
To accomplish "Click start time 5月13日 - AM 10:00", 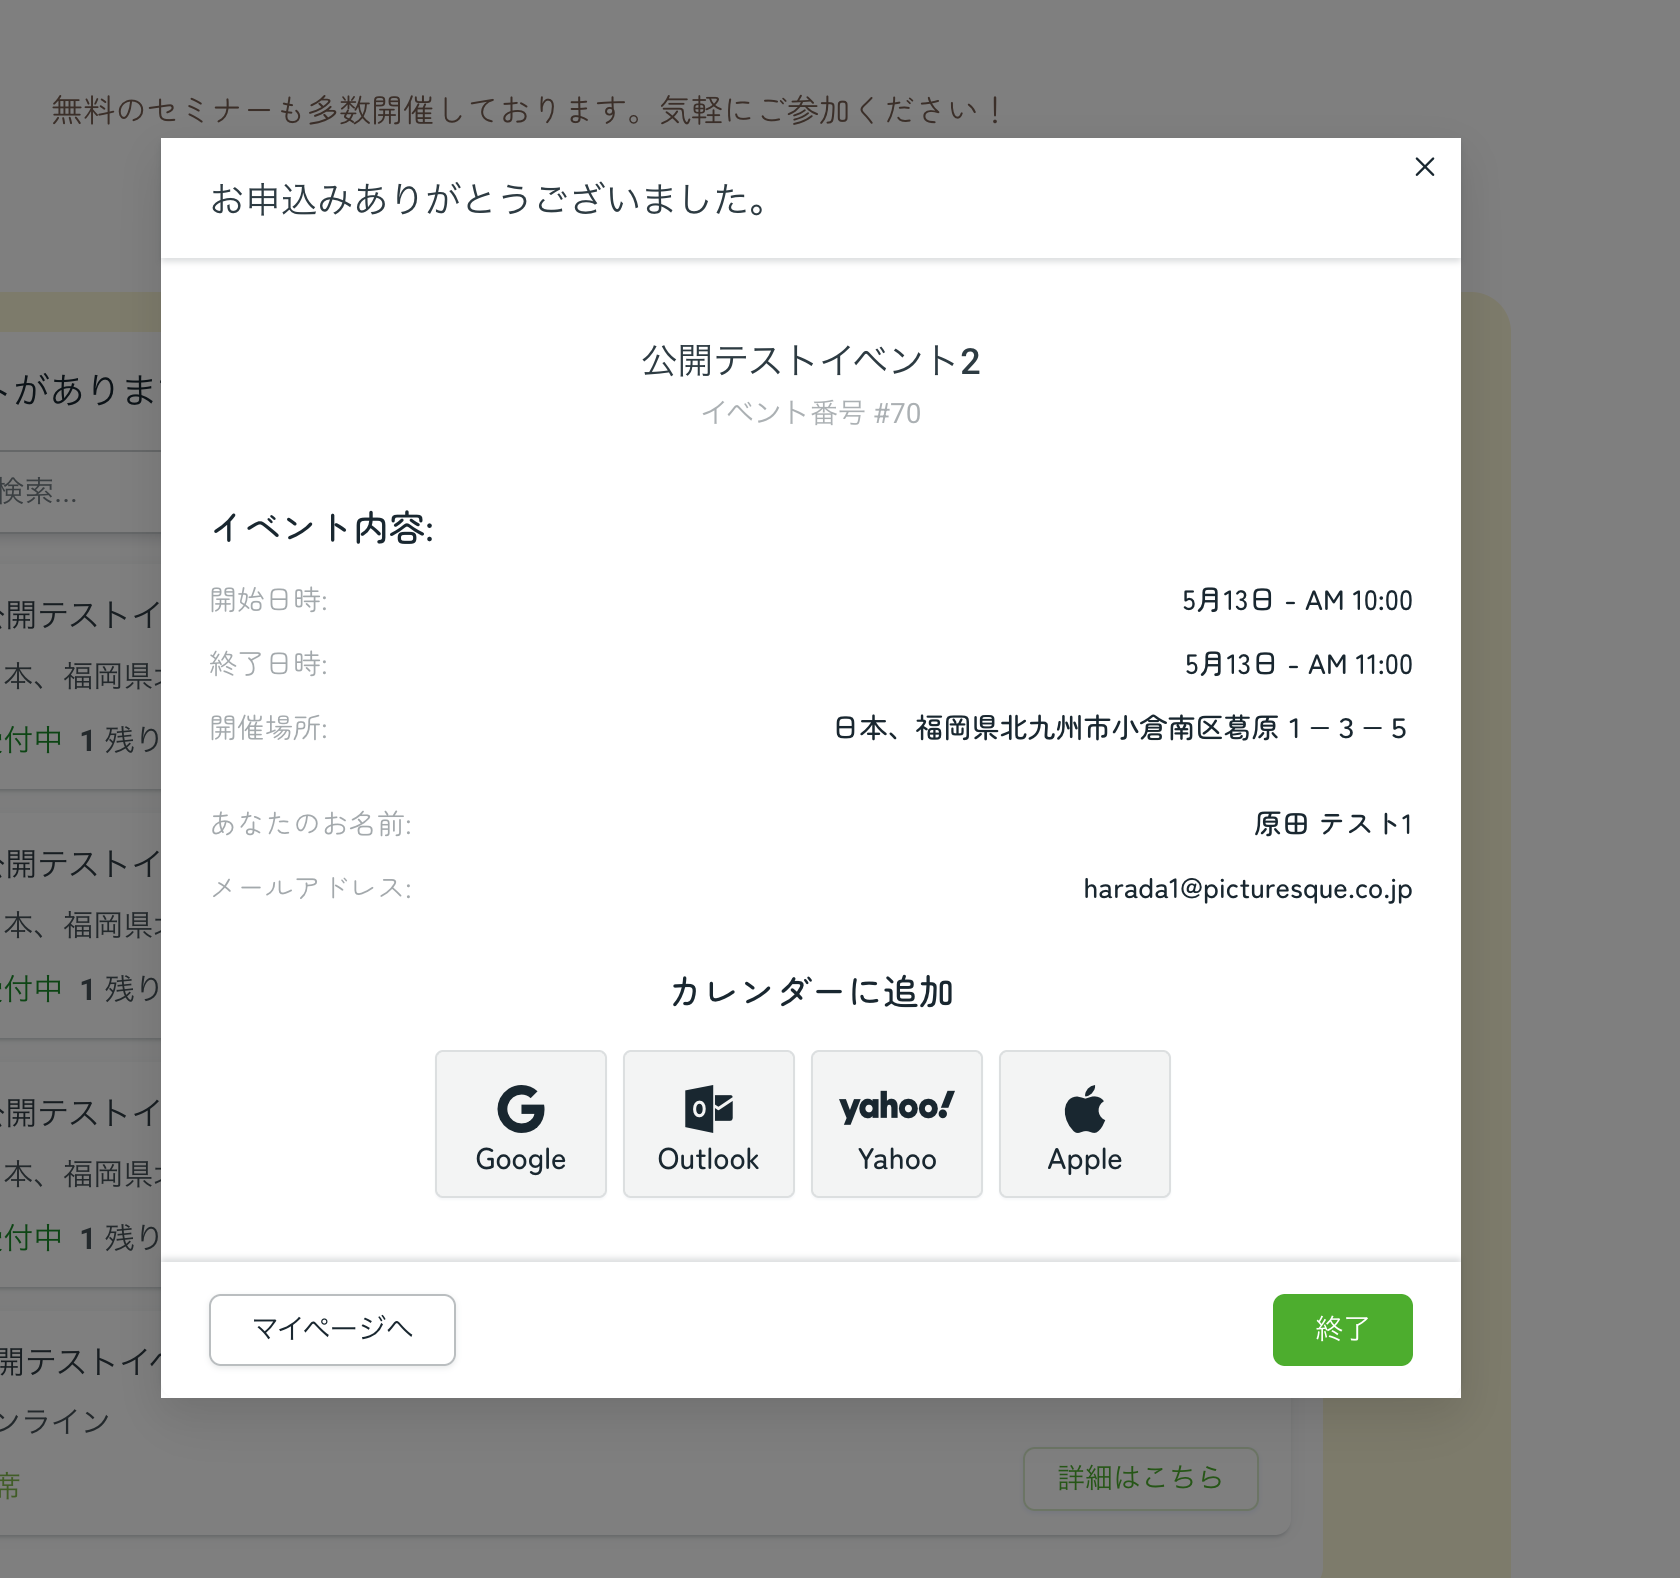I will tap(1297, 601).
